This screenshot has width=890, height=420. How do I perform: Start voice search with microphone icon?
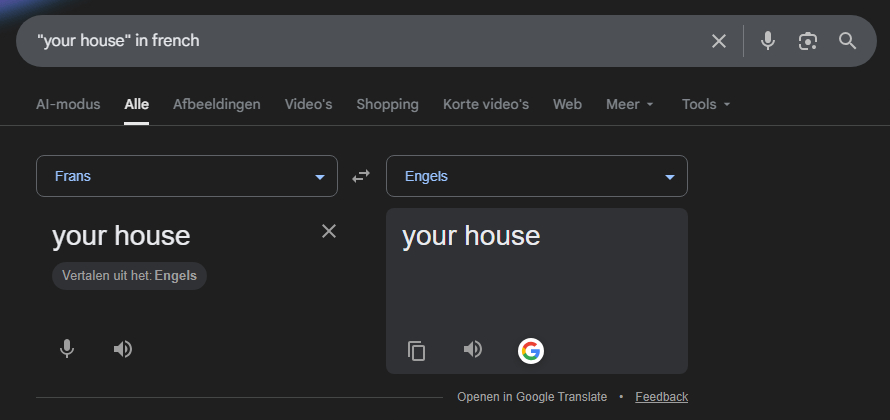768,41
